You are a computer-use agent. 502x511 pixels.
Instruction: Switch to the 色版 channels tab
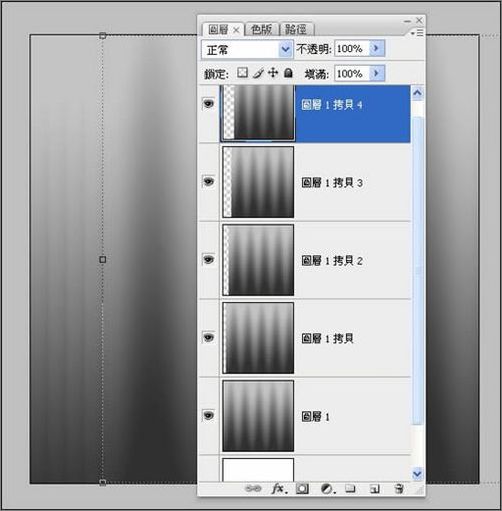261,29
